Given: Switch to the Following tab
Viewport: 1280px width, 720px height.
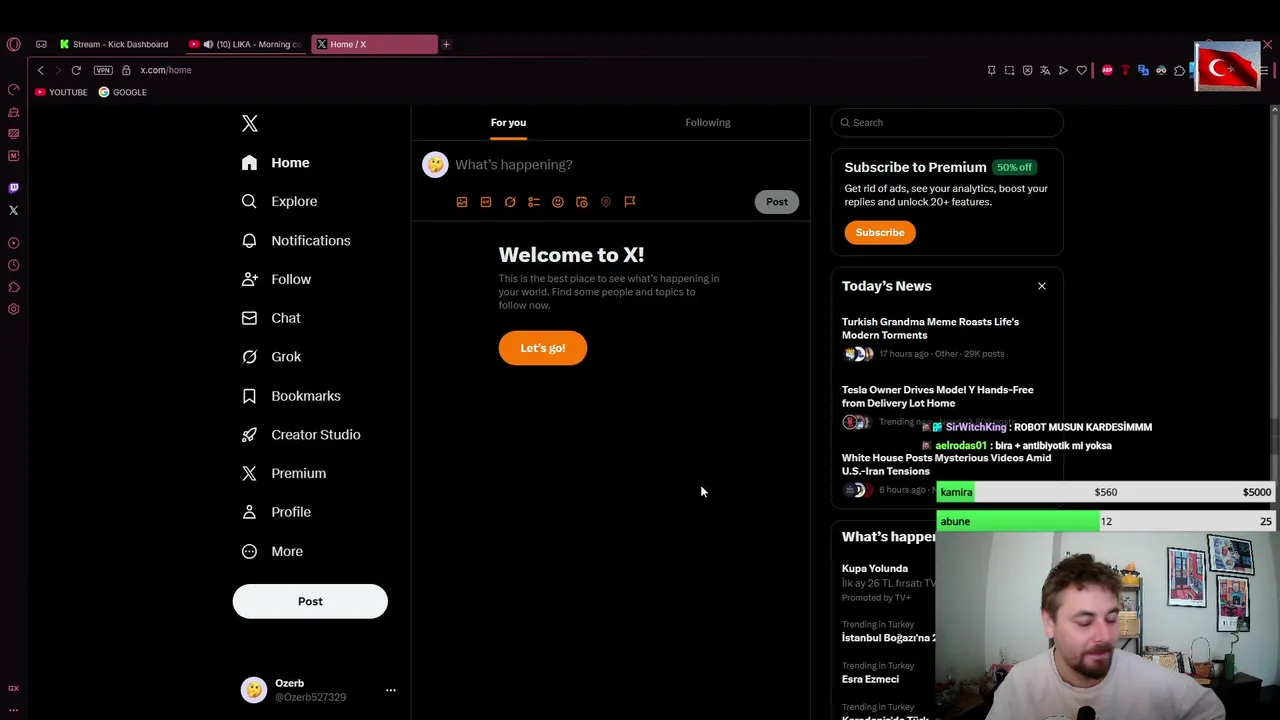Looking at the screenshot, I should [708, 122].
